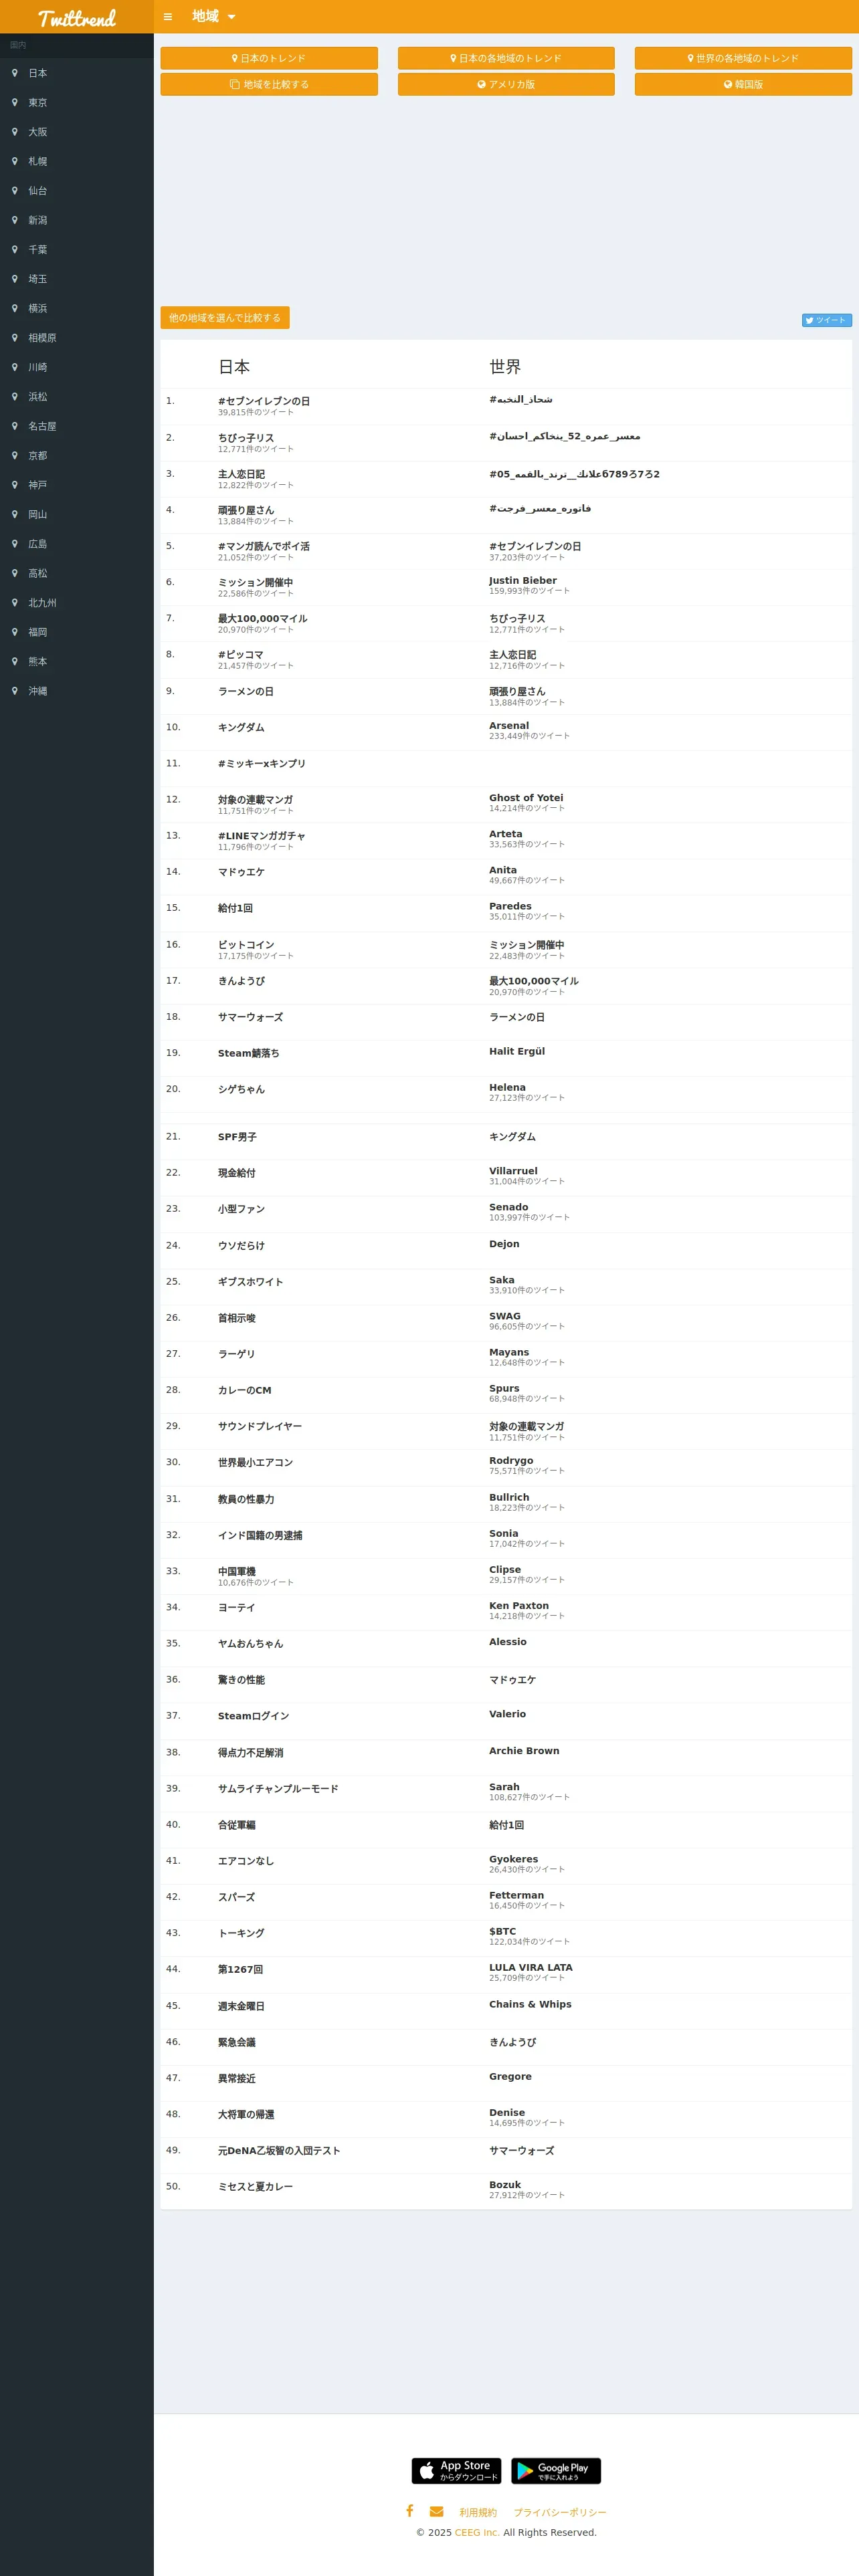
Task: Open the 利用規約 link
Action: point(478,2512)
